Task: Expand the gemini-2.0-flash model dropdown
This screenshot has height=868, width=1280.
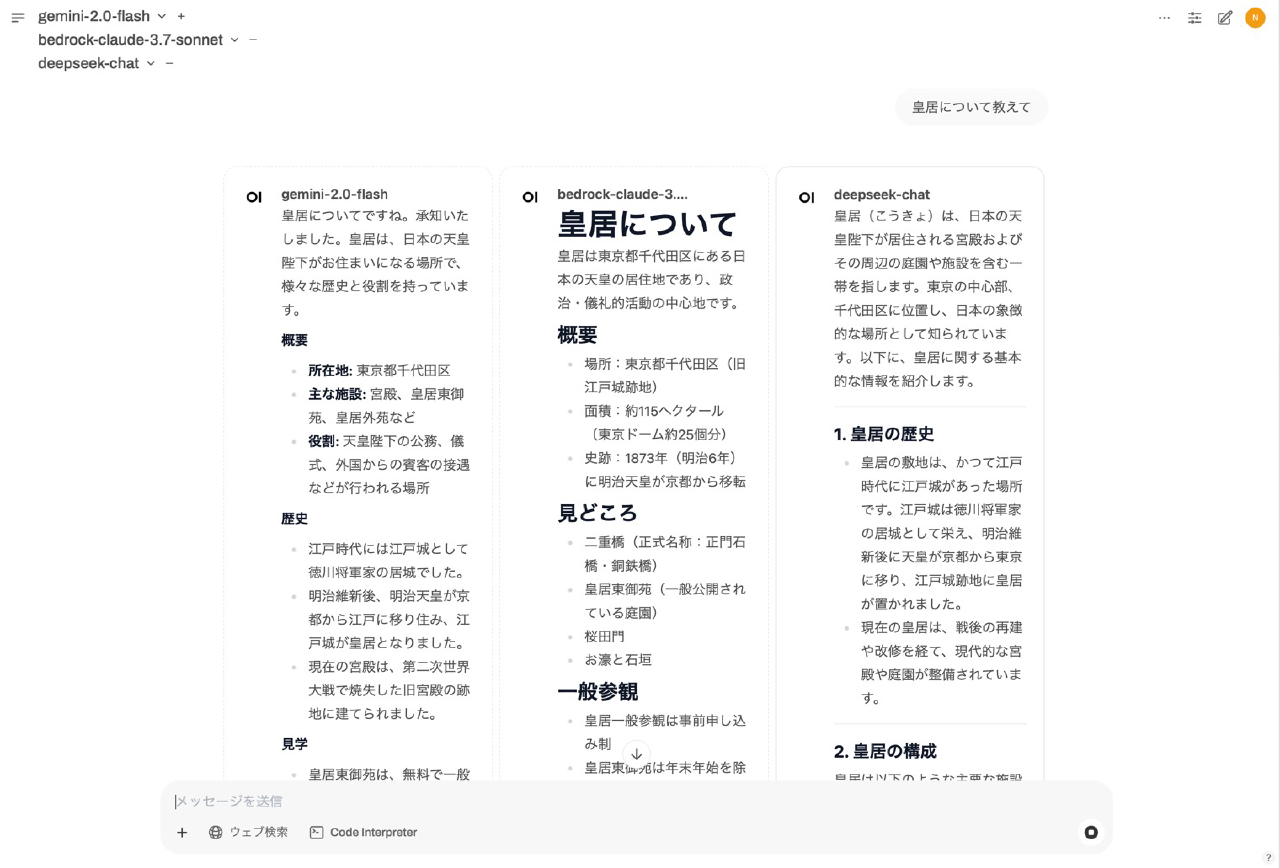Action: [162, 17]
